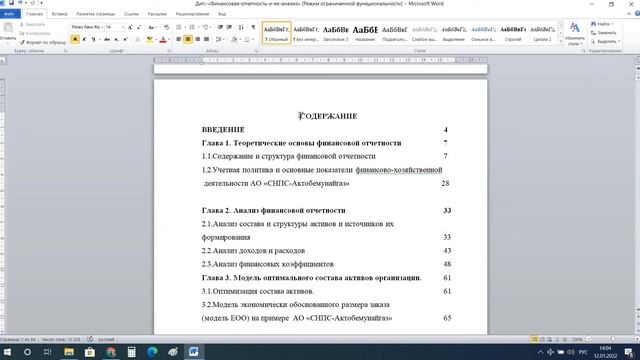Click Формат по образцу format painter
Viewport: 640px width, 360px height.
42,42
